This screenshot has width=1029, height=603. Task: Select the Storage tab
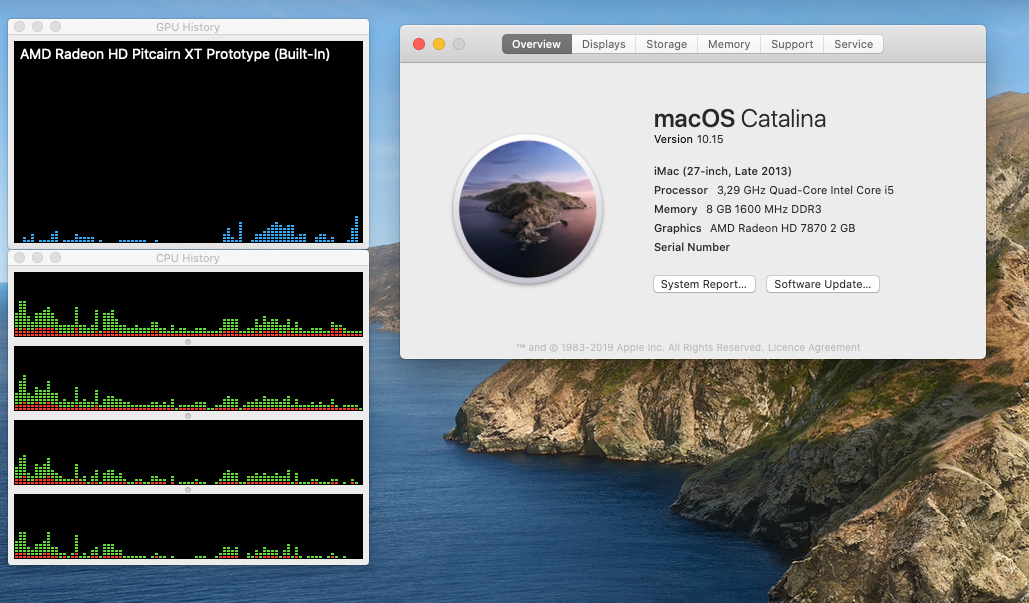(666, 44)
